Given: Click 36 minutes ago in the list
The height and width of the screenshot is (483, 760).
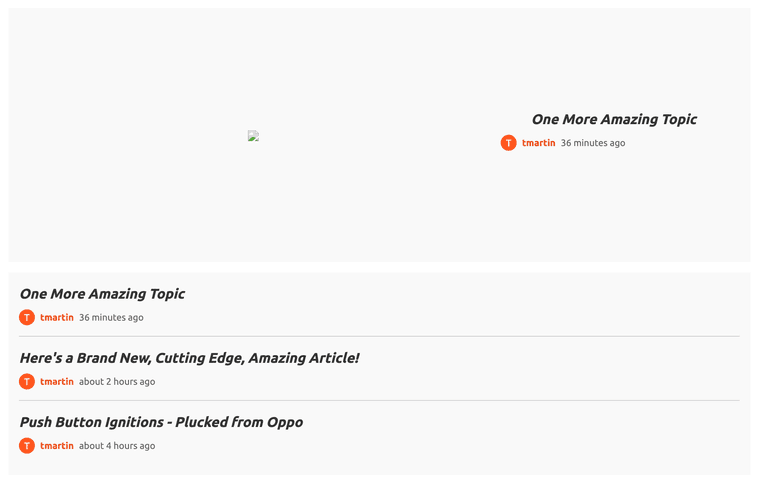Looking at the screenshot, I should [111, 317].
